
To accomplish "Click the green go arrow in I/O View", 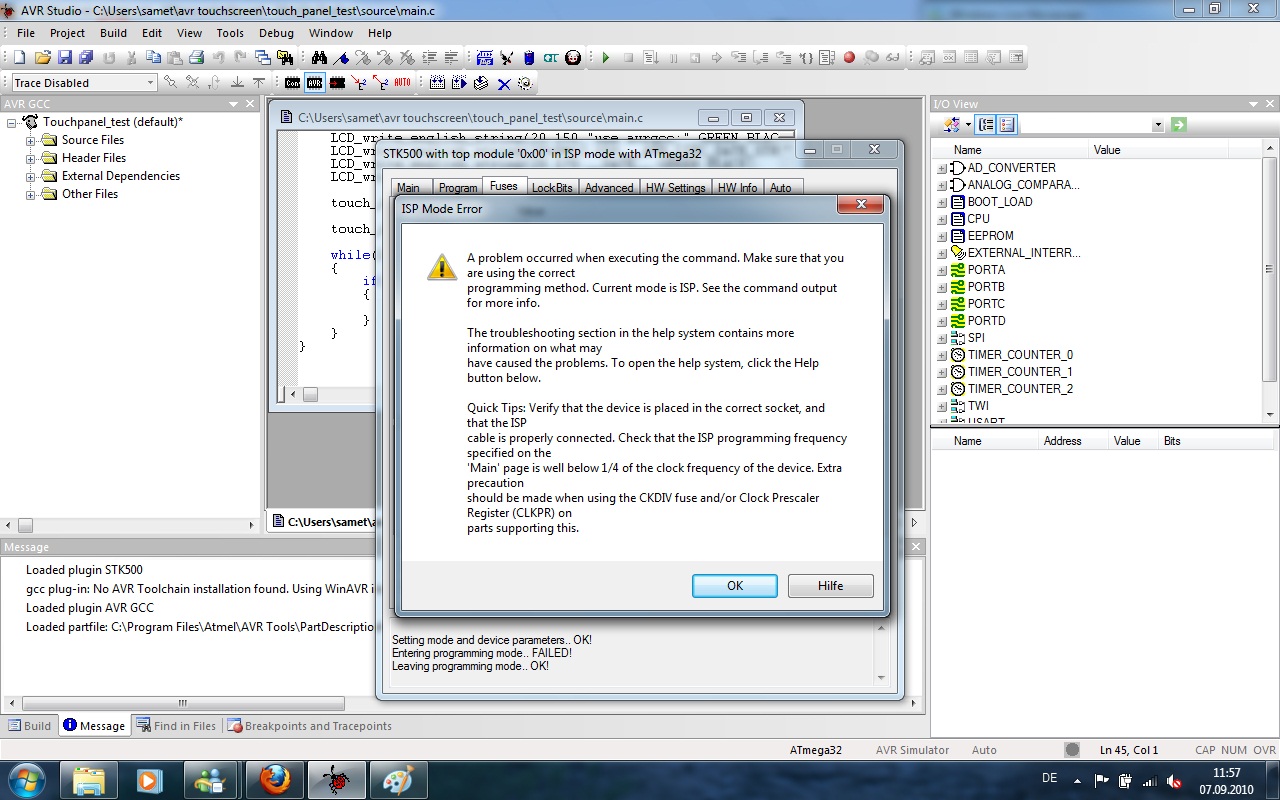I will [1179, 125].
